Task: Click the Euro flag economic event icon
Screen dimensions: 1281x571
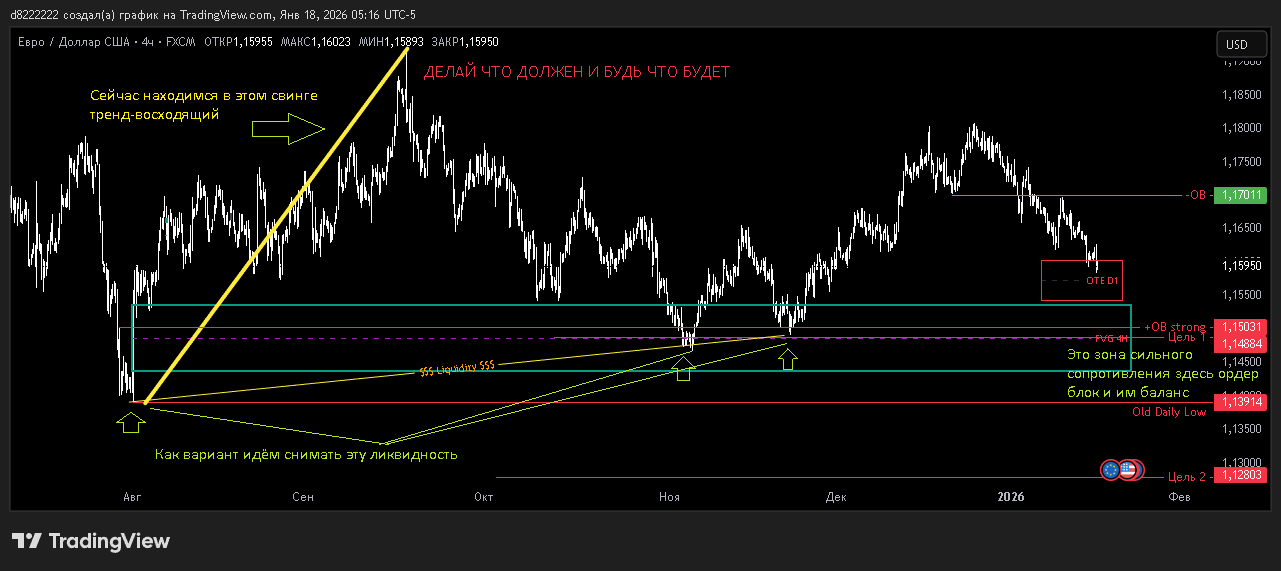Action: [1110, 469]
